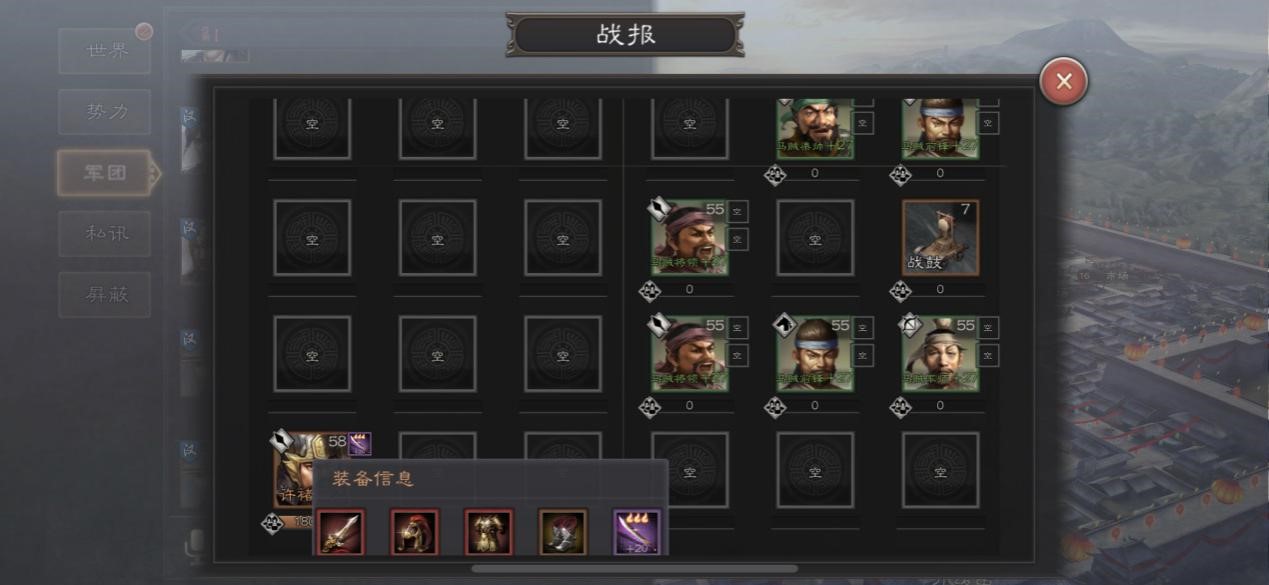Select the boots equipment icon
1269x585 pixels.
(x=562, y=532)
